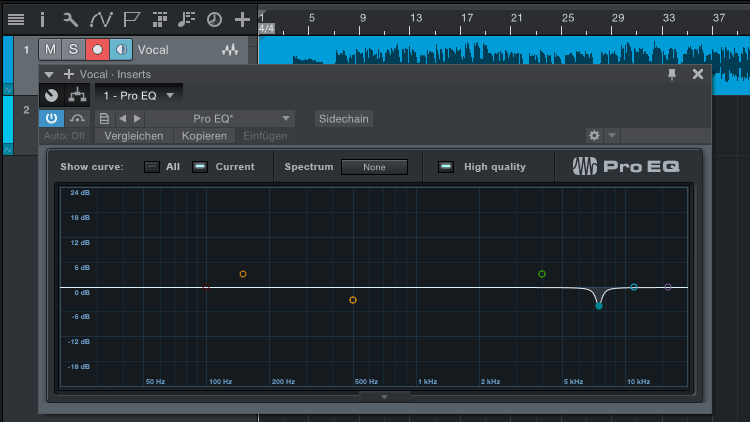
Task: Toggle monitor on the Vocal track
Action: tap(121, 49)
